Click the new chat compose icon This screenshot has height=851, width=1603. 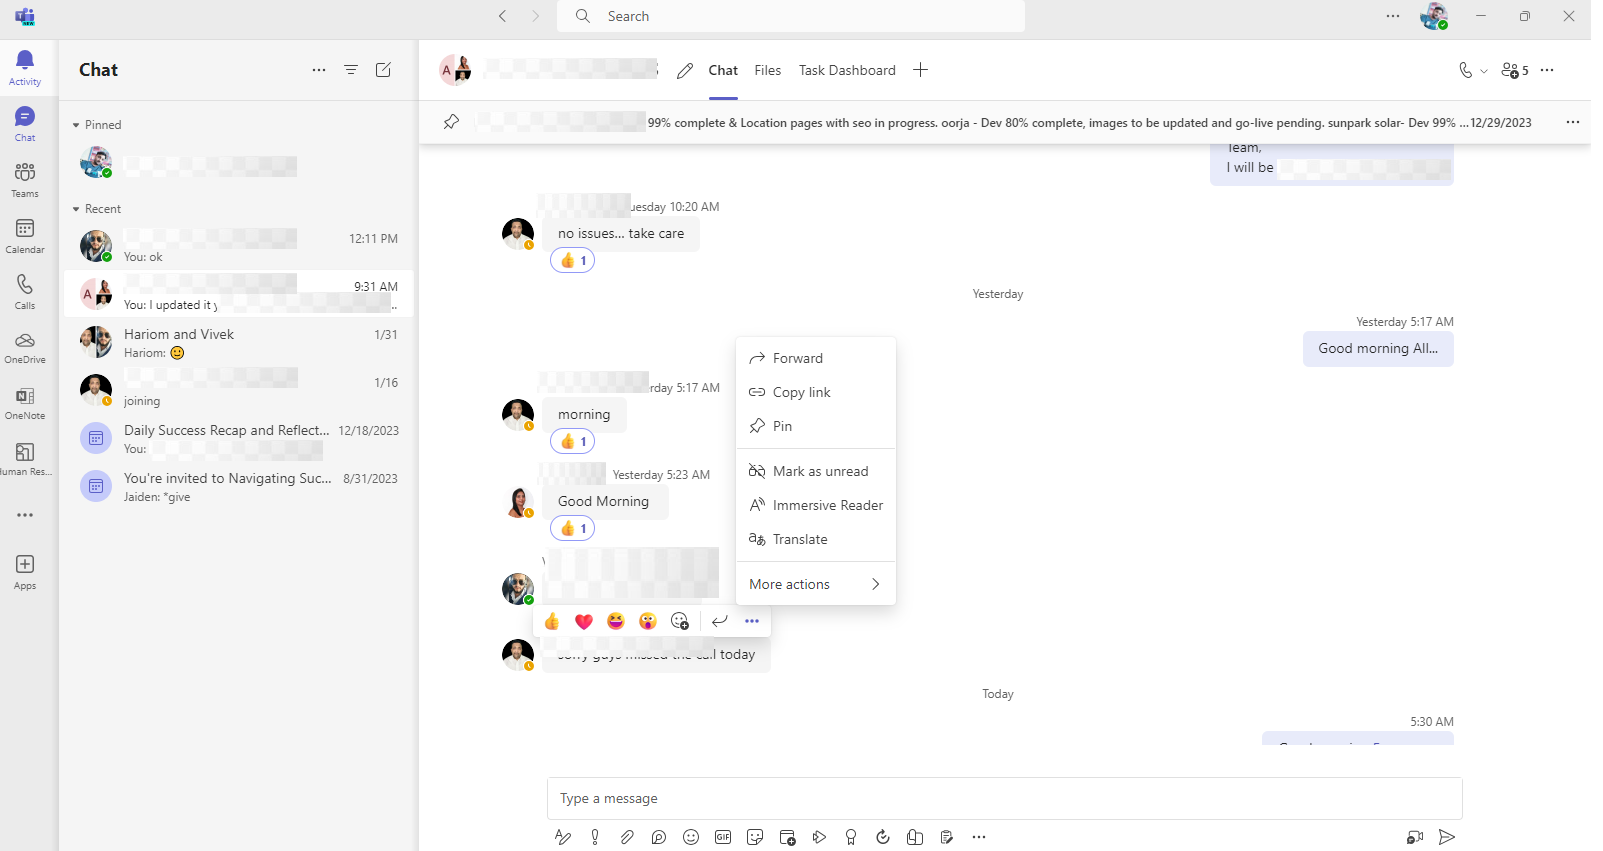pyautogui.click(x=383, y=70)
